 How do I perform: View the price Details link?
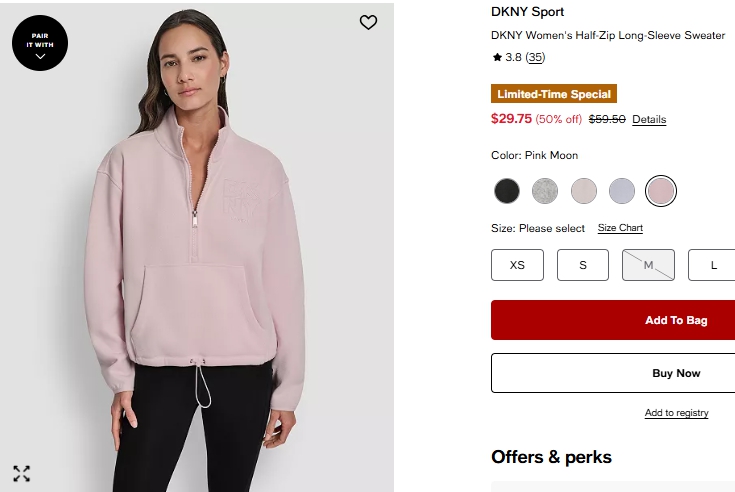click(x=649, y=120)
